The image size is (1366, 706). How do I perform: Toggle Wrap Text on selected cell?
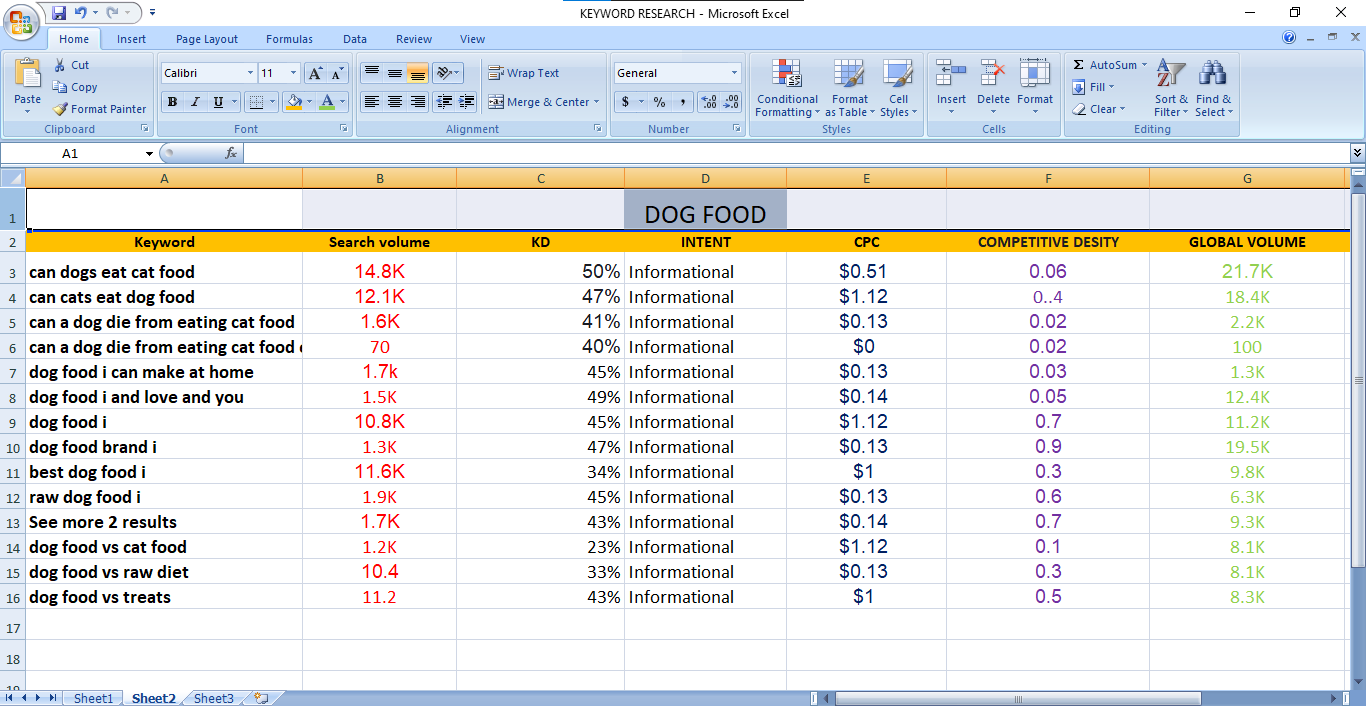[x=523, y=73]
